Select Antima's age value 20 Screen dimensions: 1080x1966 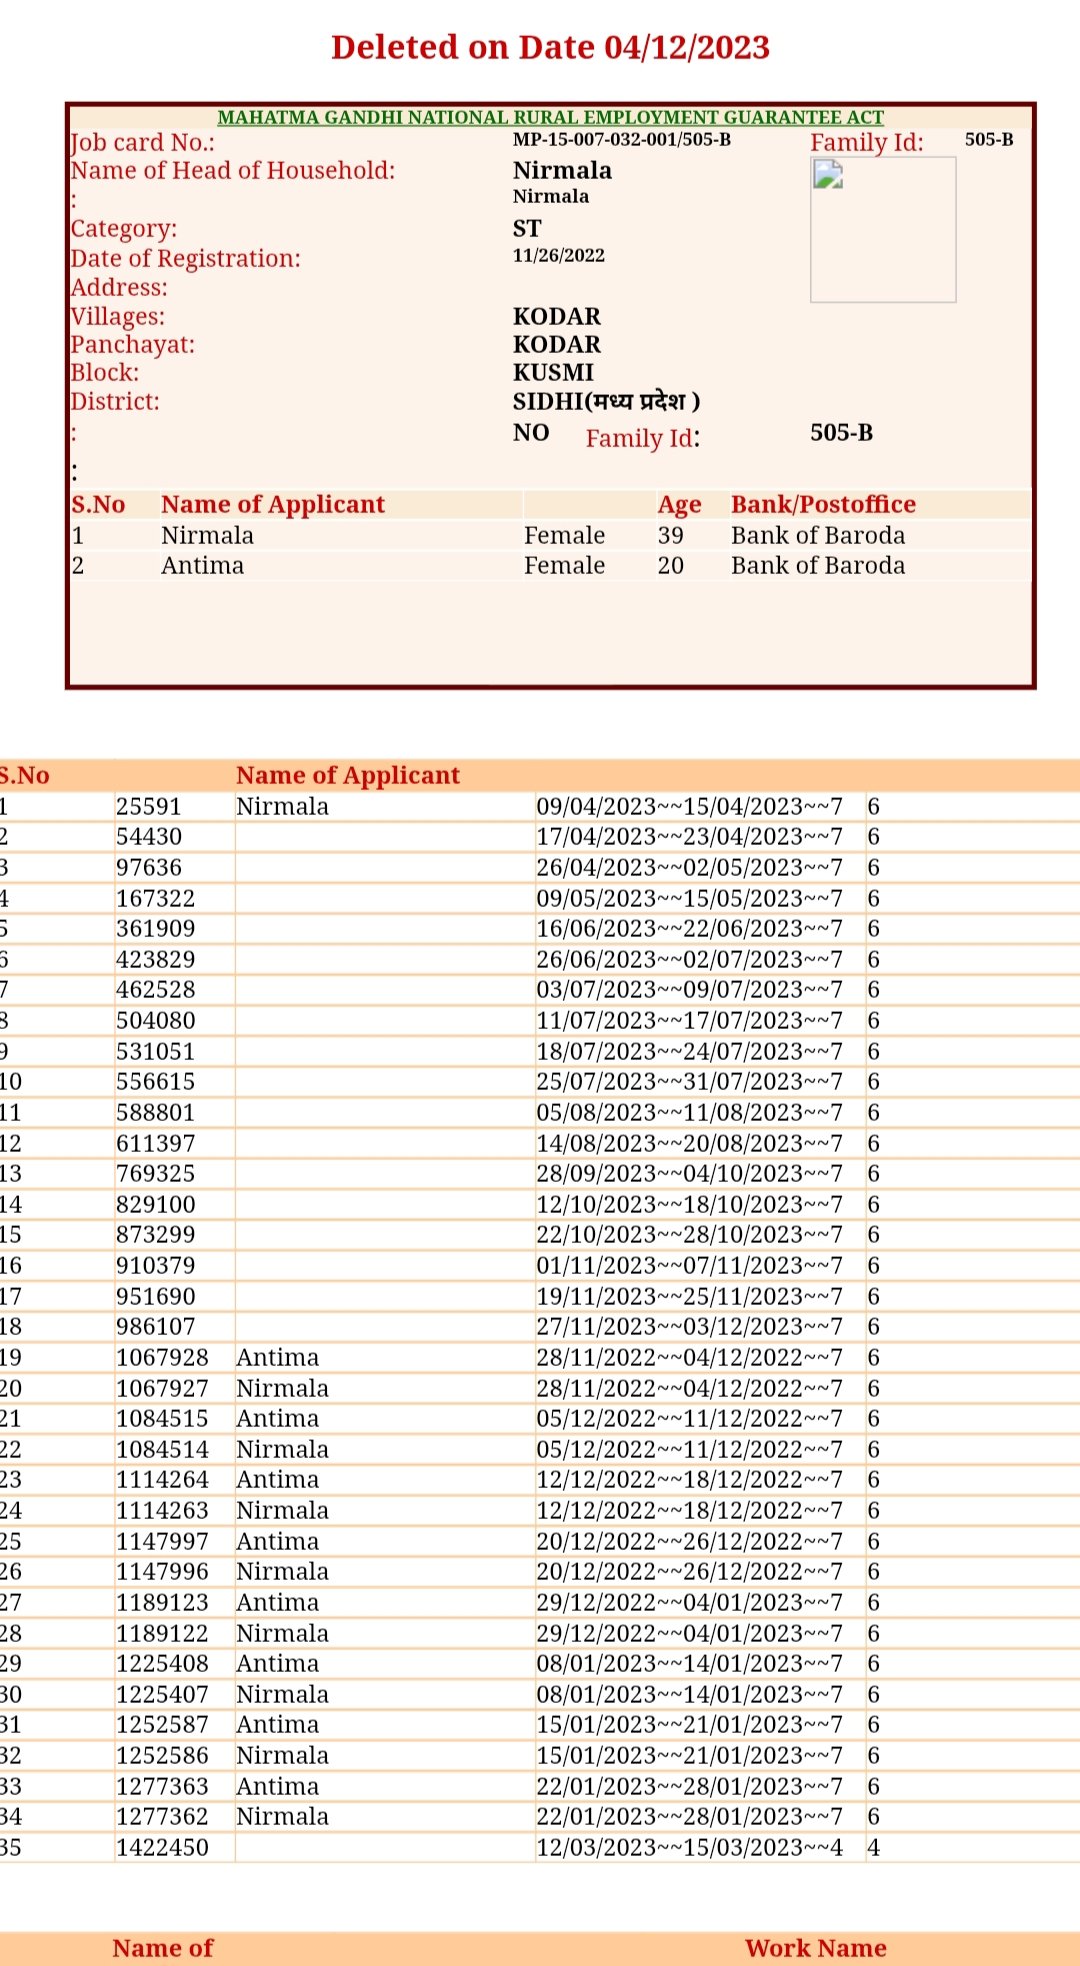click(x=670, y=566)
